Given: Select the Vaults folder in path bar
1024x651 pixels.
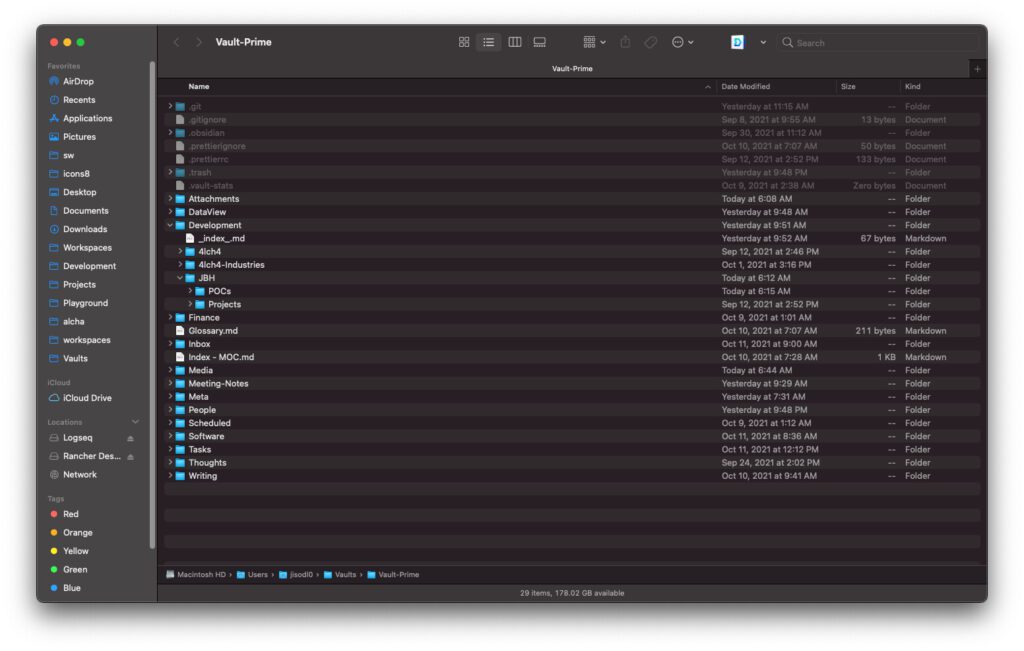Looking at the screenshot, I should click(345, 575).
